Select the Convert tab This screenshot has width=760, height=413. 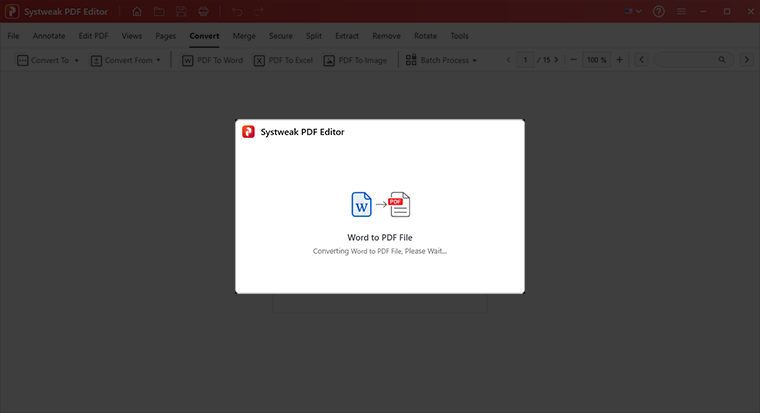click(x=204, y=36)
